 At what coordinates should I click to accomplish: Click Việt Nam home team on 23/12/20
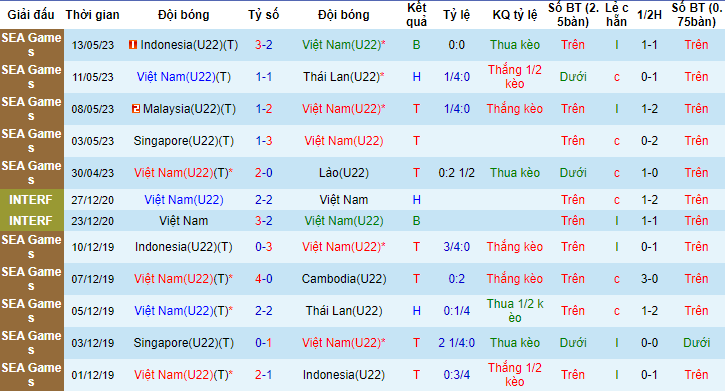pos(184,221)
